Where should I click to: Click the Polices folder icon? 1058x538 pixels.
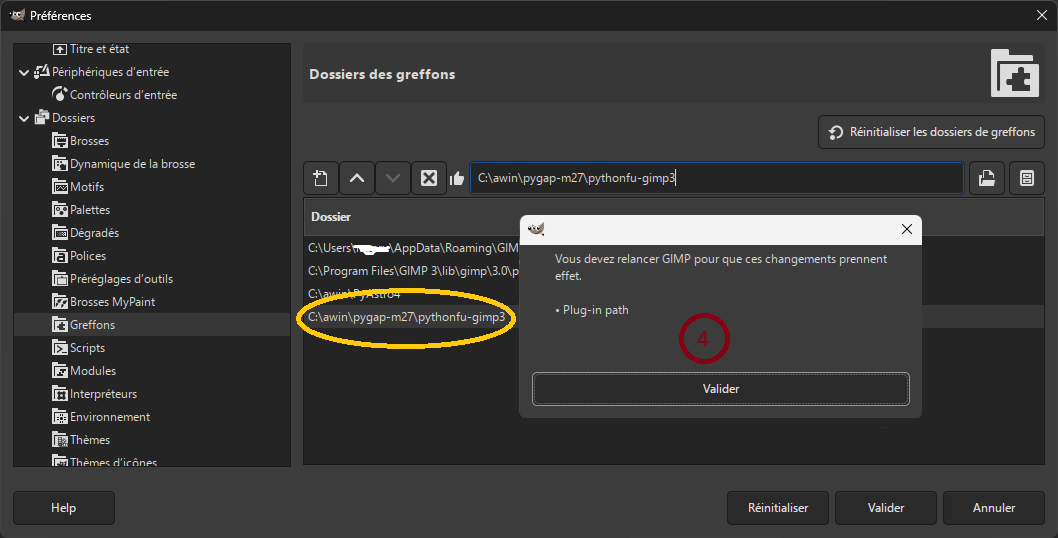[x=60, y=255]
